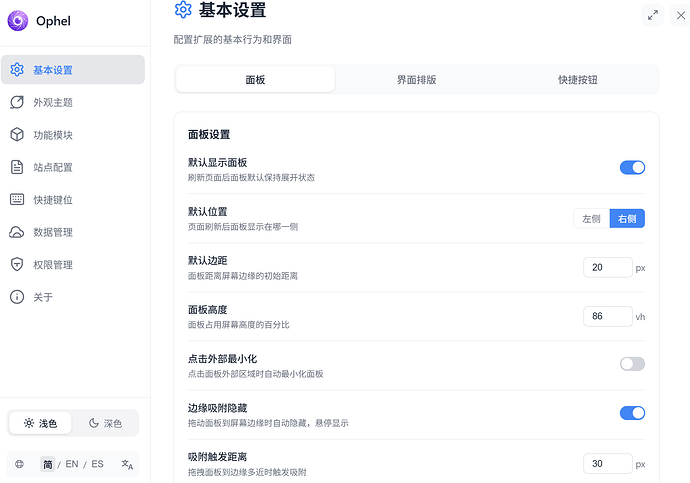Expand the settings window to fullscreen

pyautogui.click(x=653, y=14)
